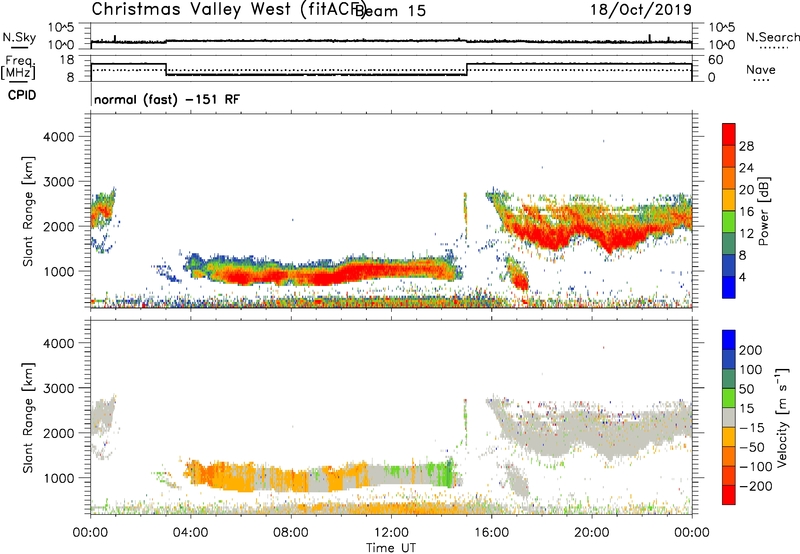Viewport: 800px width, 554px height.
Task: Click the '18' frequency axis value
Action: [x=67, y=60]
